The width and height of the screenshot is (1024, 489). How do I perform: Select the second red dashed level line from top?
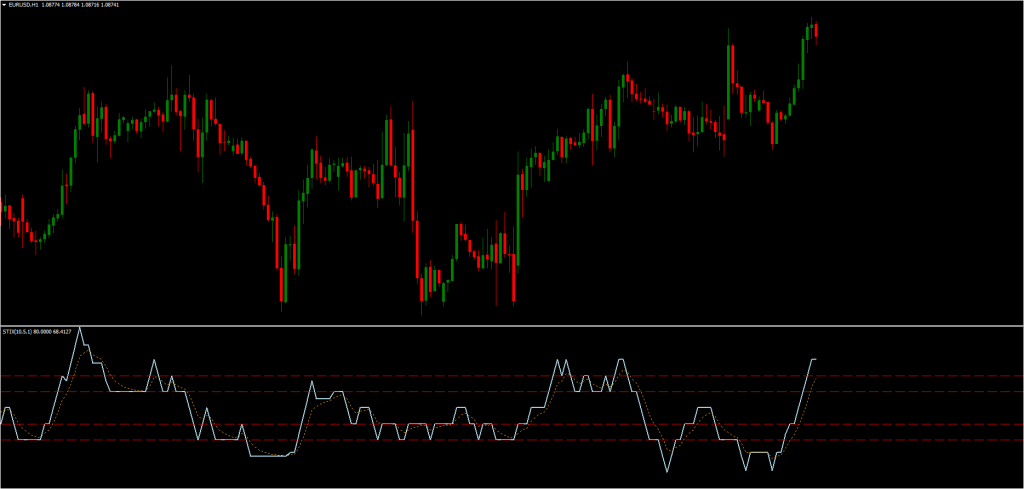point(500,392)
